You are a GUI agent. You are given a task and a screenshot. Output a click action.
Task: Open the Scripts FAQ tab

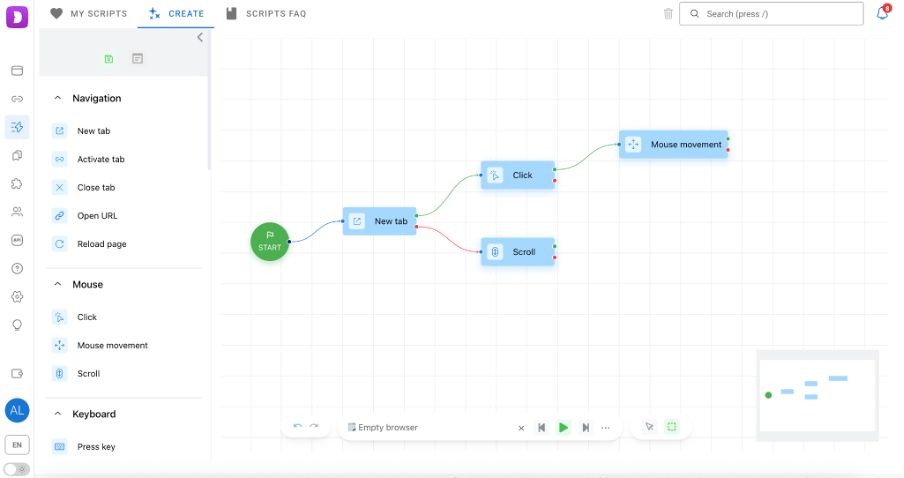266,14
